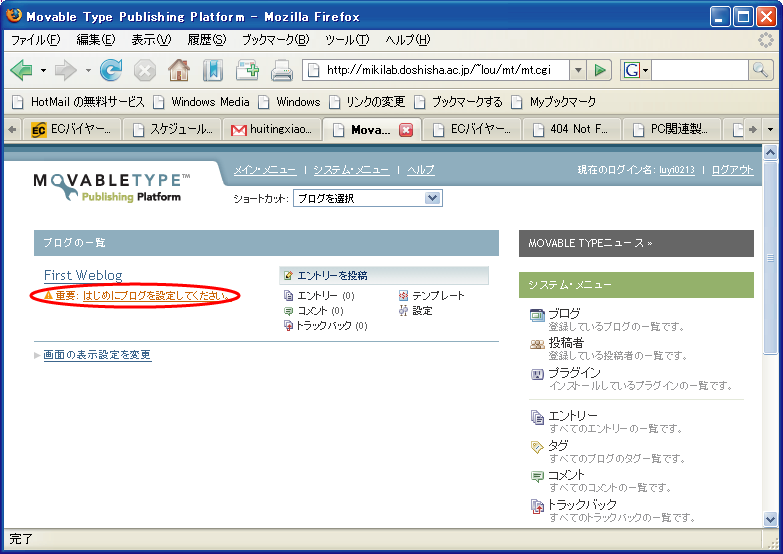The height and width of the screenshot is (554, 783).
Task: Open the search engine selector arrow
Action: [645, 70]
